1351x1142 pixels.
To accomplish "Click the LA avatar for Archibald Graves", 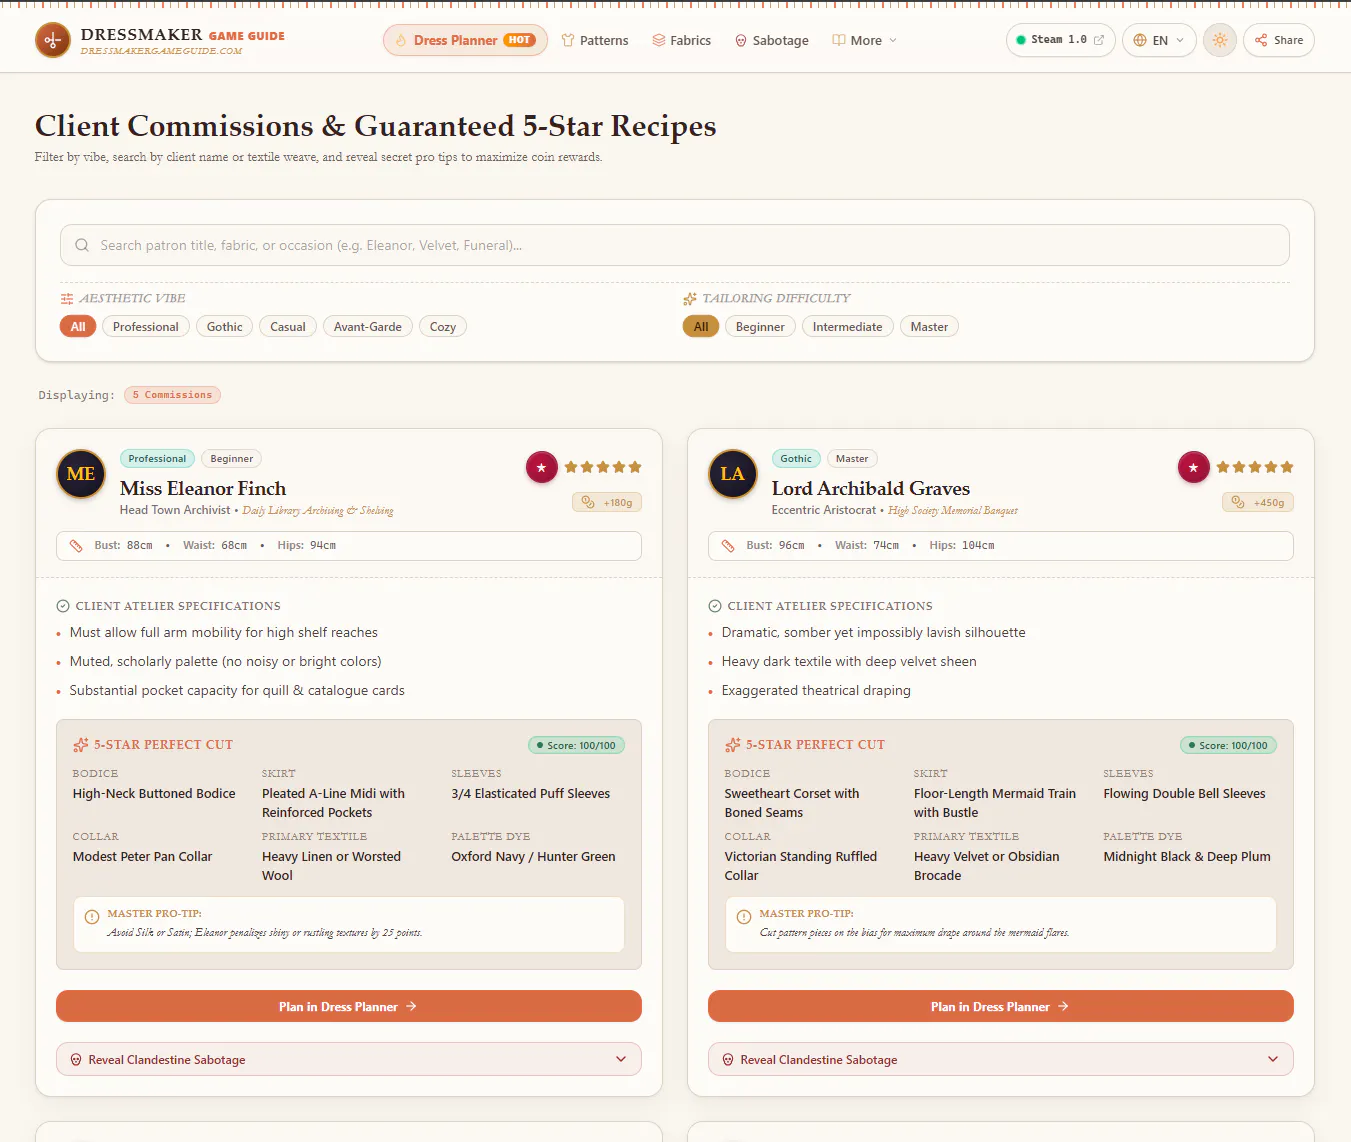I will tap(733, 474).
